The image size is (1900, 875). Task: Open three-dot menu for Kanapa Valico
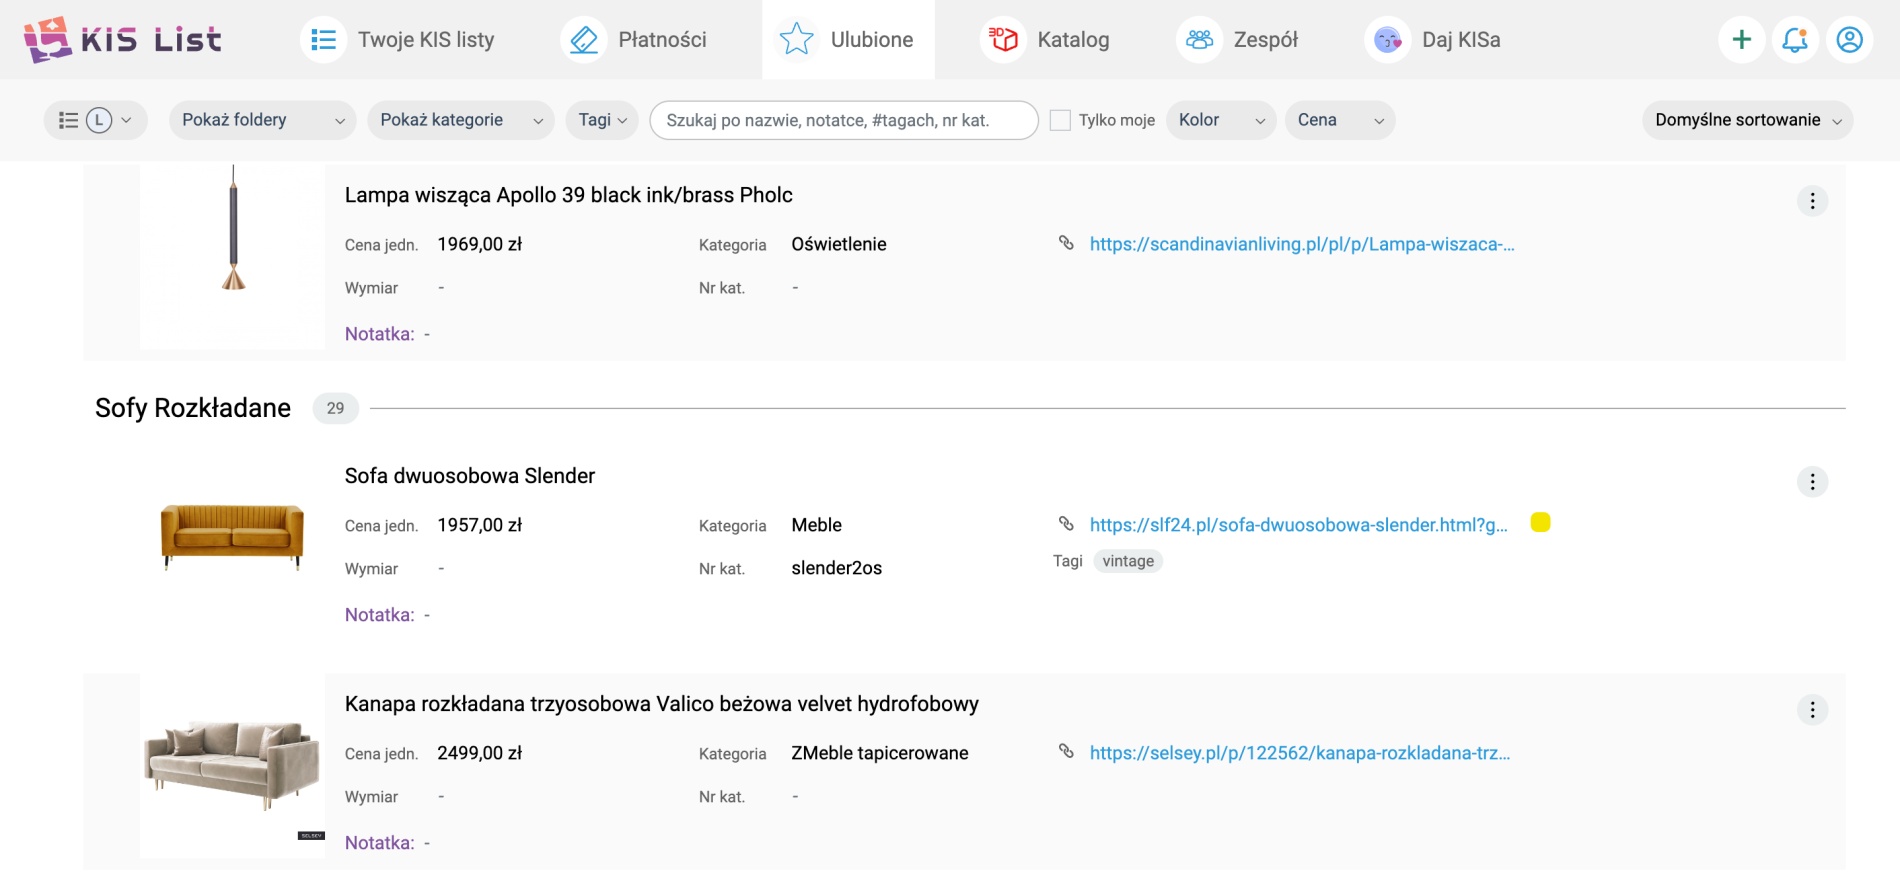pyautogui.click(x=1812, y=710)
